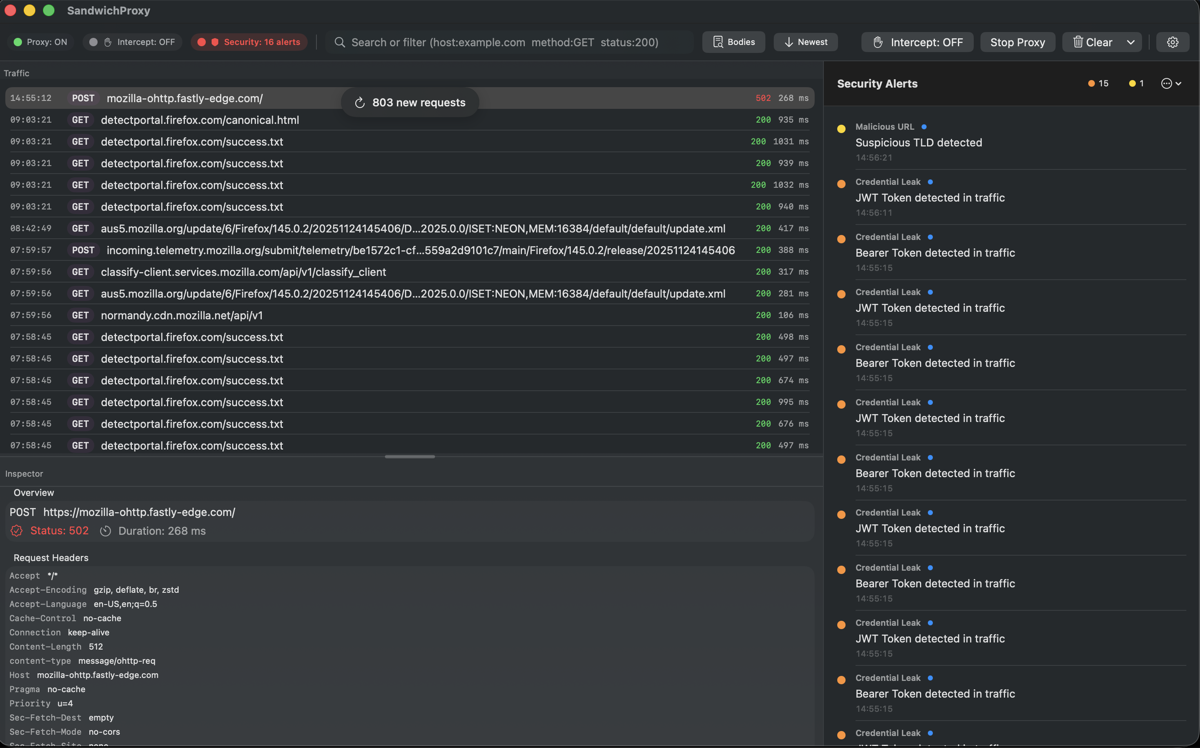Open the ellipsis options menu in Security Alerts
Image resolution: width=1200 pixels, height=748 pixels.
click(1166, 83)
